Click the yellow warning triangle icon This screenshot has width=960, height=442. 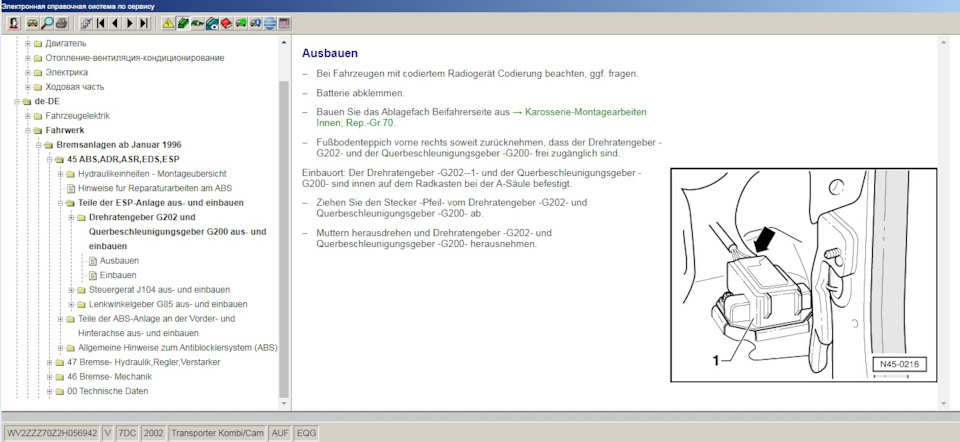tap(168, 24)
